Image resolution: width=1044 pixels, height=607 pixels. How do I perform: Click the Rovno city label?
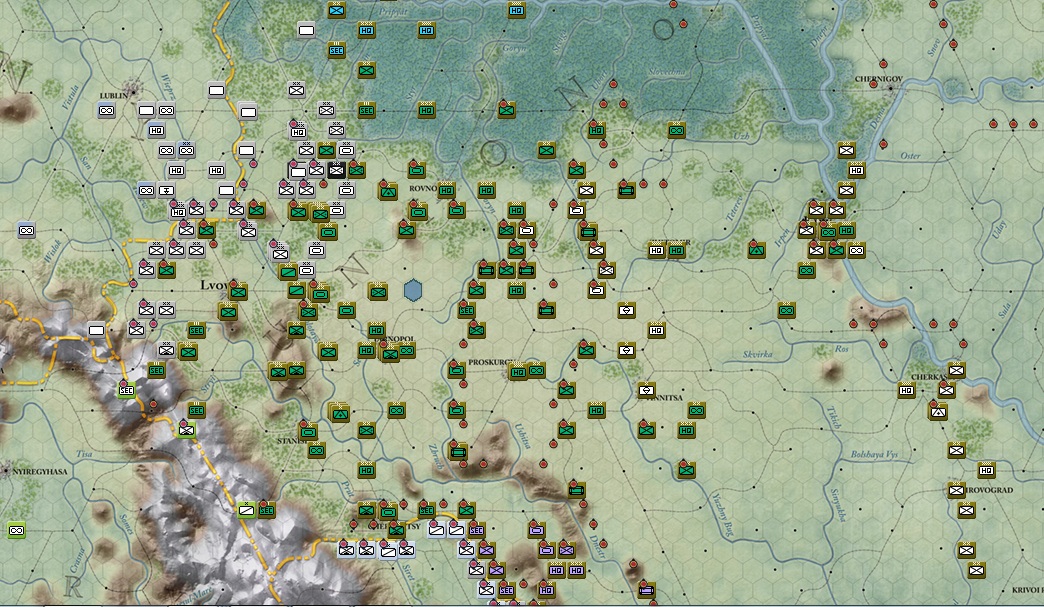pyautogui.click(x=423, y=188)
